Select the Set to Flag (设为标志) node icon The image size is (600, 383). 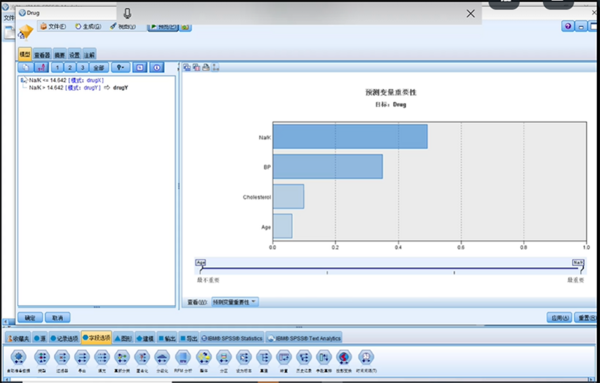coord(244,357)
